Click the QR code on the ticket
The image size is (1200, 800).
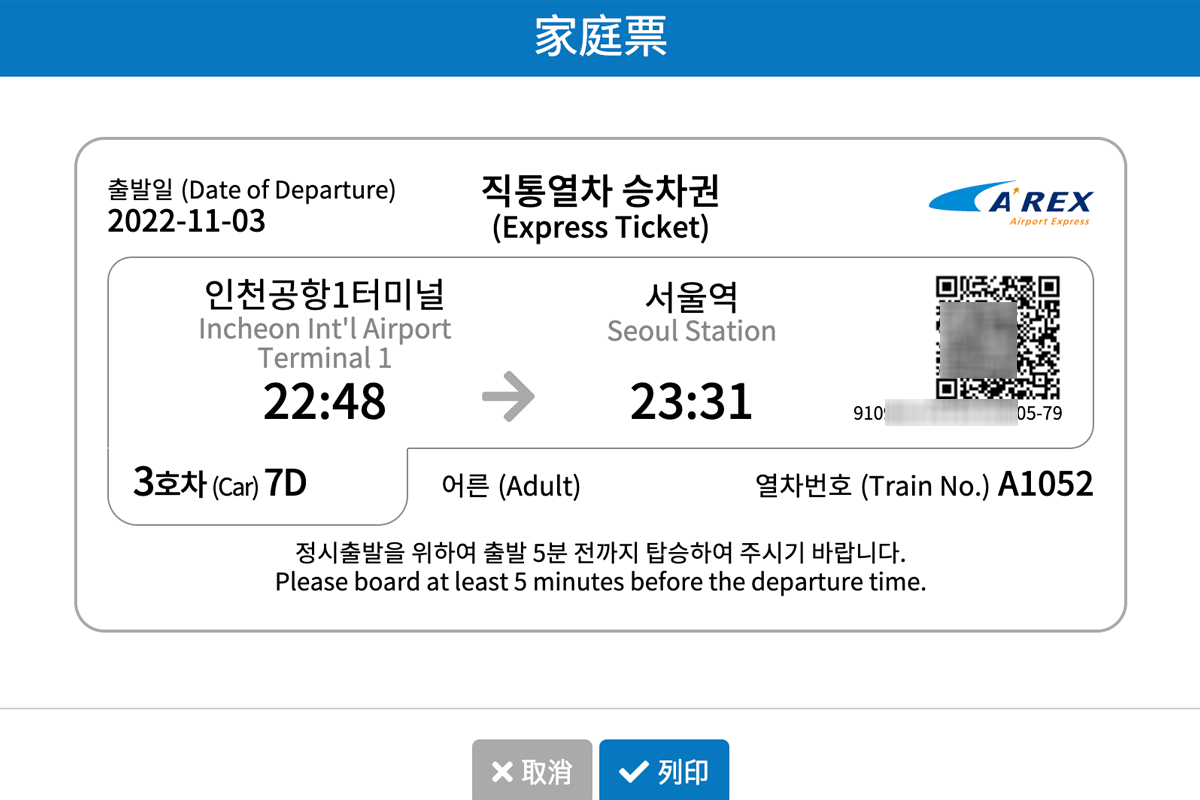point(997,336)
